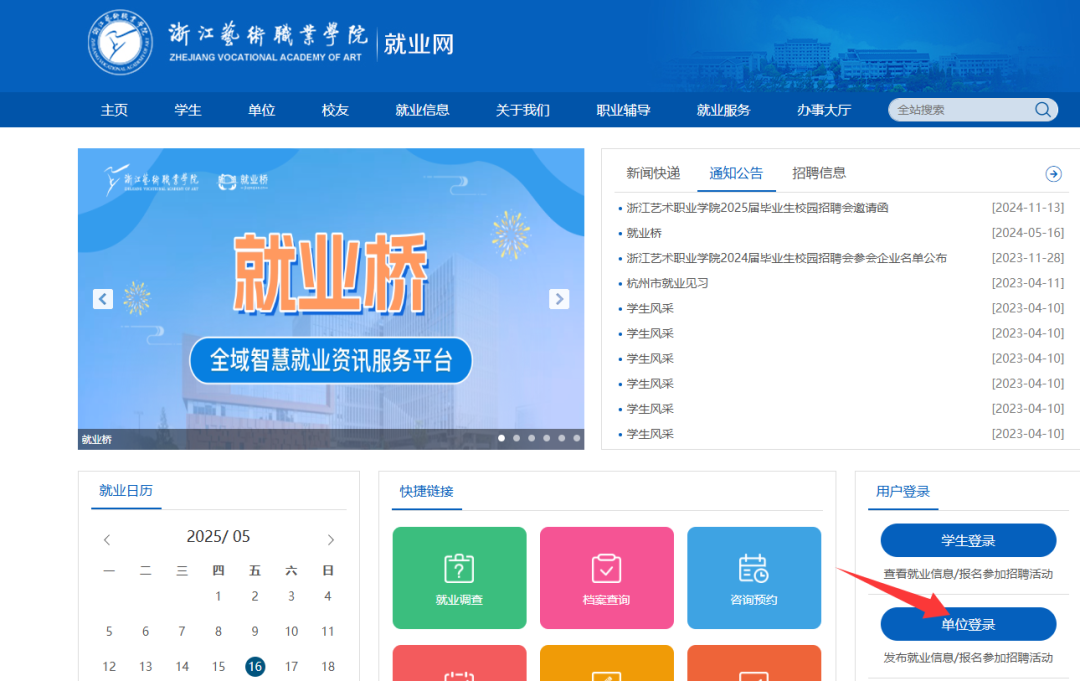Open the 办事大厅 navigation menu
The image size is (1080, 681).
[x=823, y=110]
